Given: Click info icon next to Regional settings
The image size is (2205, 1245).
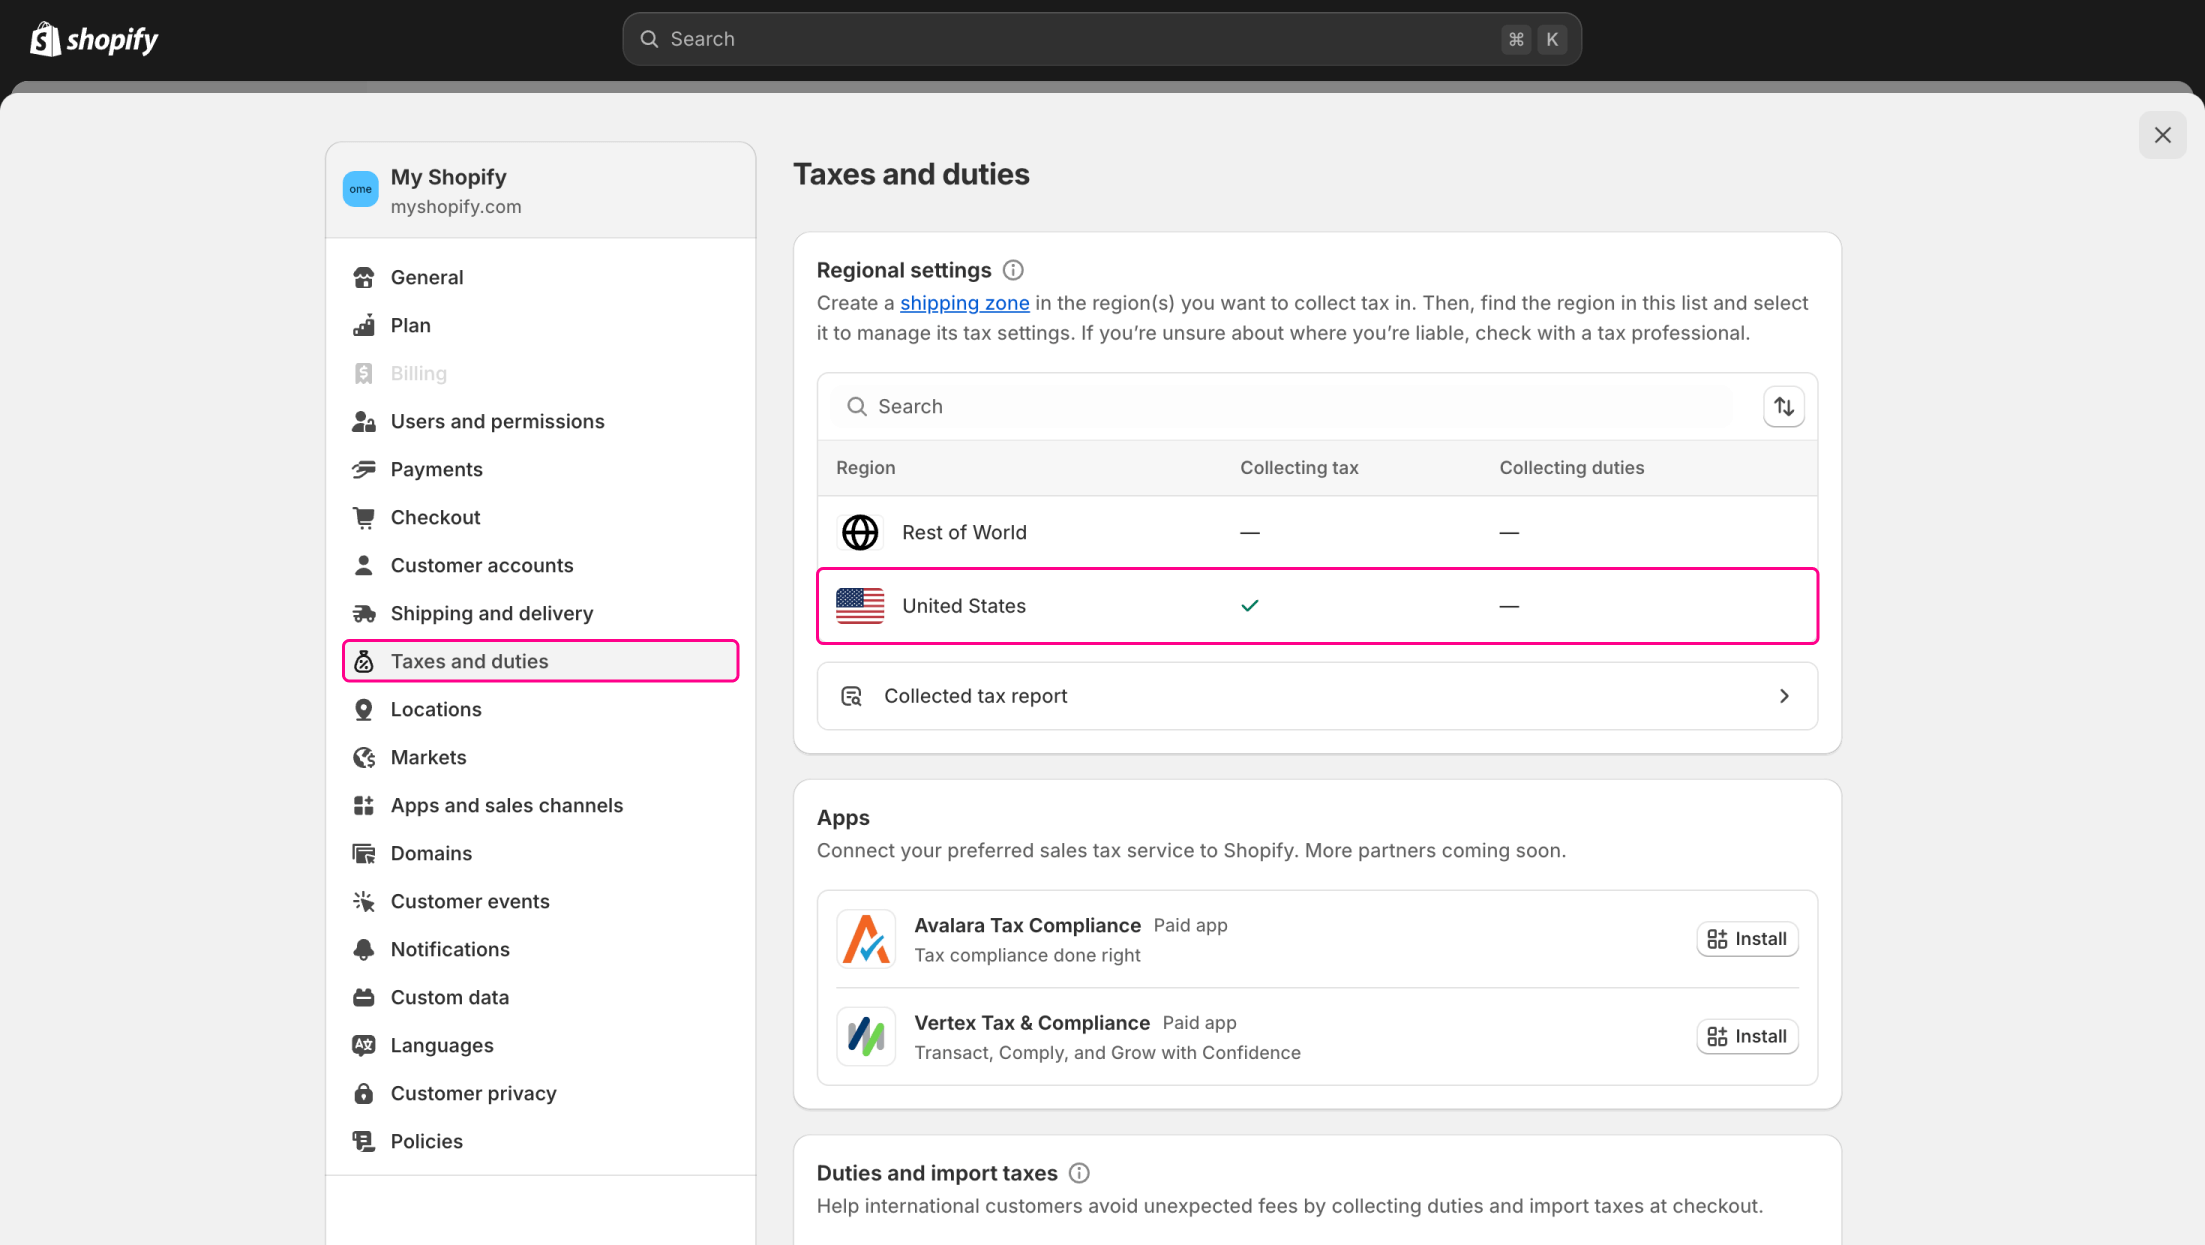Looking at the screenshot, I should click(x=1013, y=270).
